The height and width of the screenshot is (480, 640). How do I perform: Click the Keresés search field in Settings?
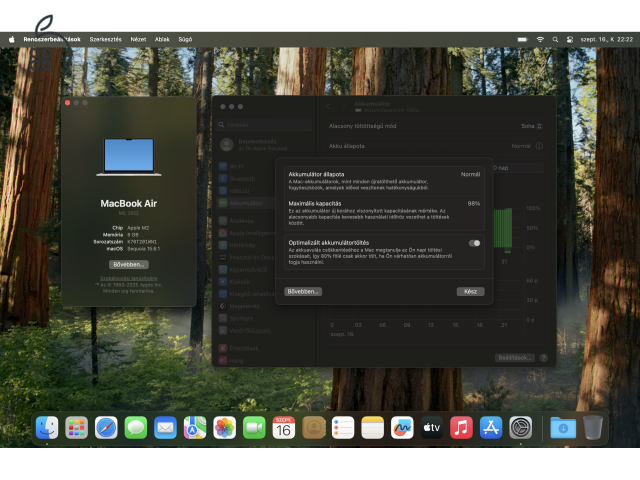tap(264, 124)
